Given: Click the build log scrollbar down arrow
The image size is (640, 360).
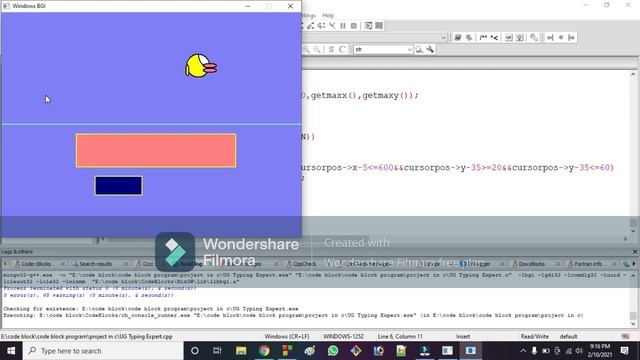Looking at the screenshot, I should coord(633,324).
